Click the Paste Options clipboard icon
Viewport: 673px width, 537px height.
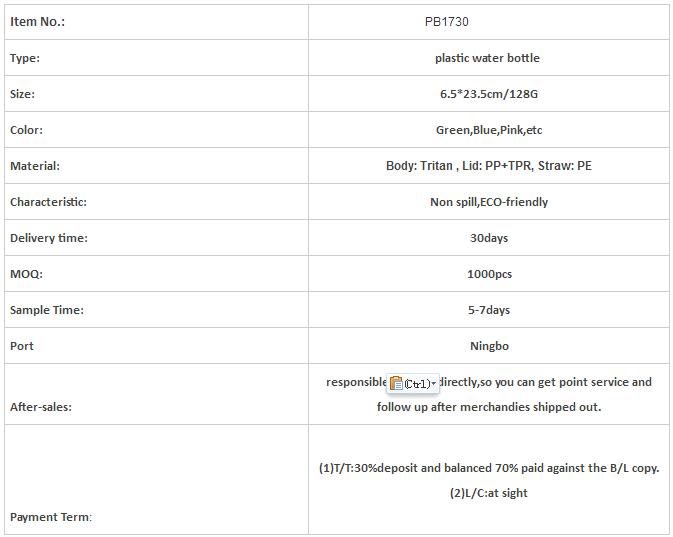pos(397,383)
